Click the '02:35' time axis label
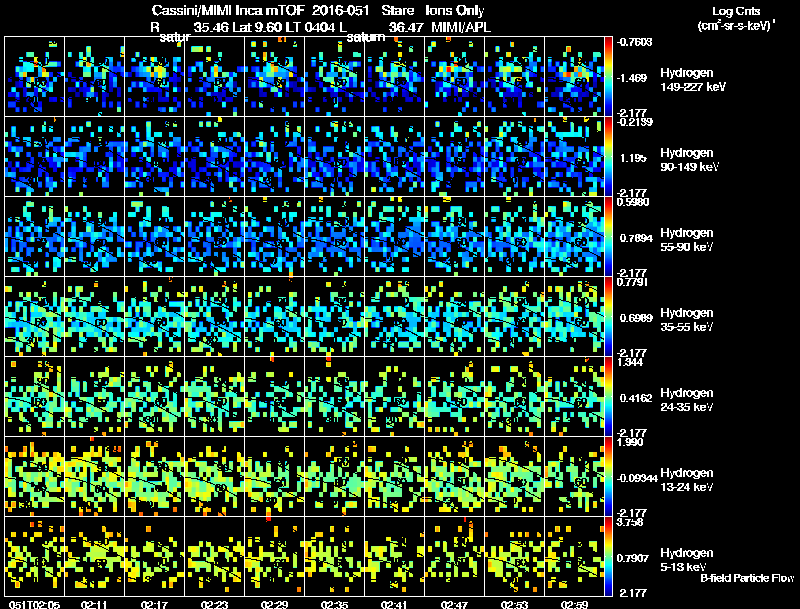This screenshot has width=800, height=609. (x=334, y=605)
